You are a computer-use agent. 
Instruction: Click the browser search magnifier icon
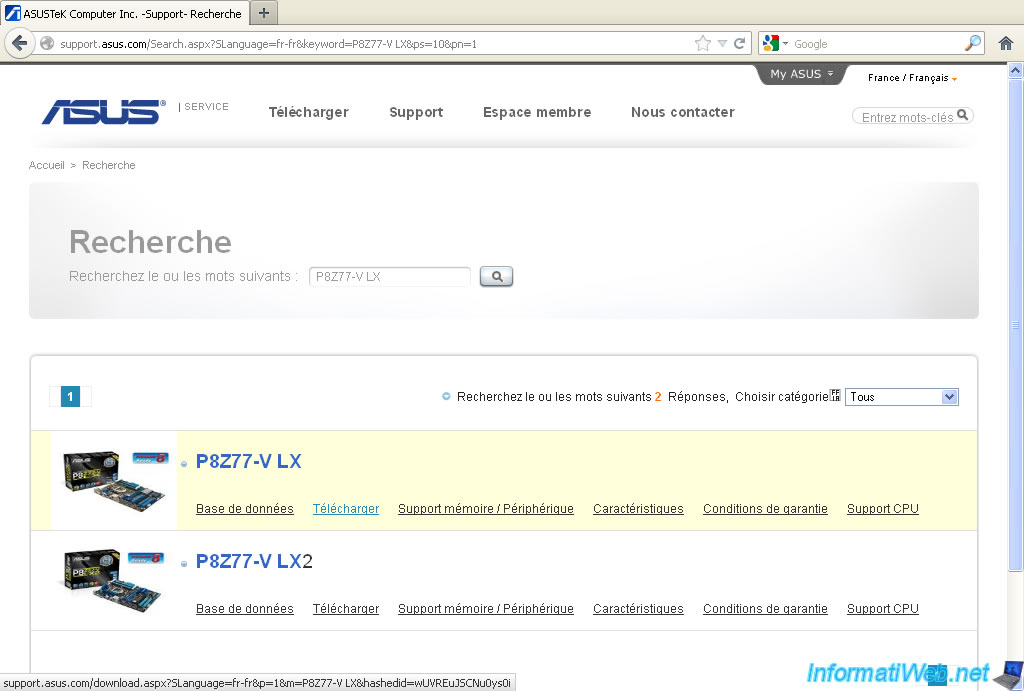tap(972, 44)
